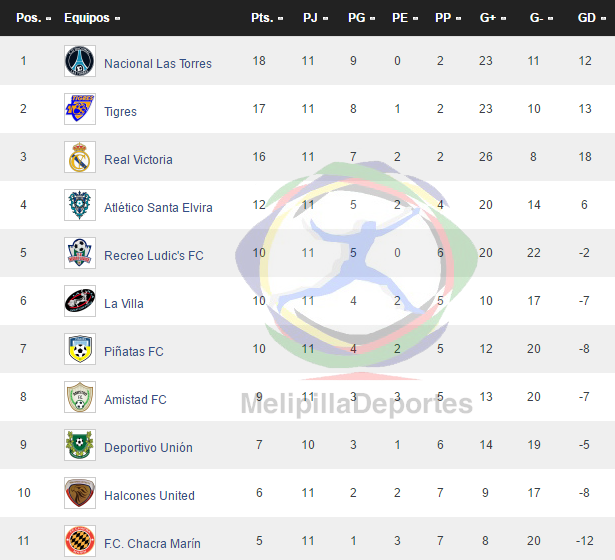Click the Recreo Ludic's FC logo
615x560 pixels.
80,253
